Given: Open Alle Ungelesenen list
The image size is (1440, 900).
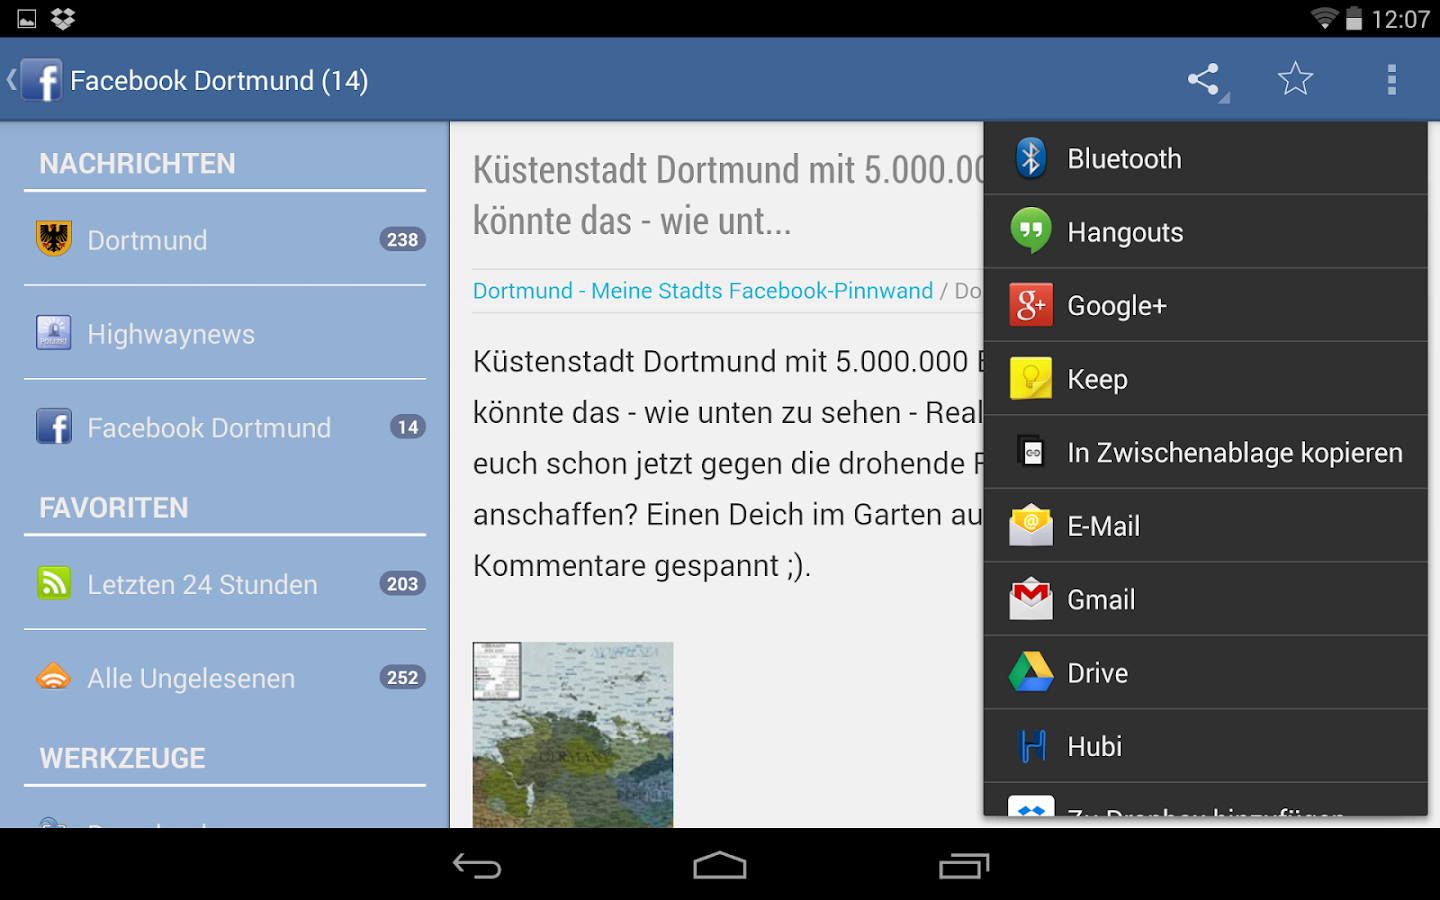Looking at the screenshot, I should pyautogui.click(x=225, y=677).
